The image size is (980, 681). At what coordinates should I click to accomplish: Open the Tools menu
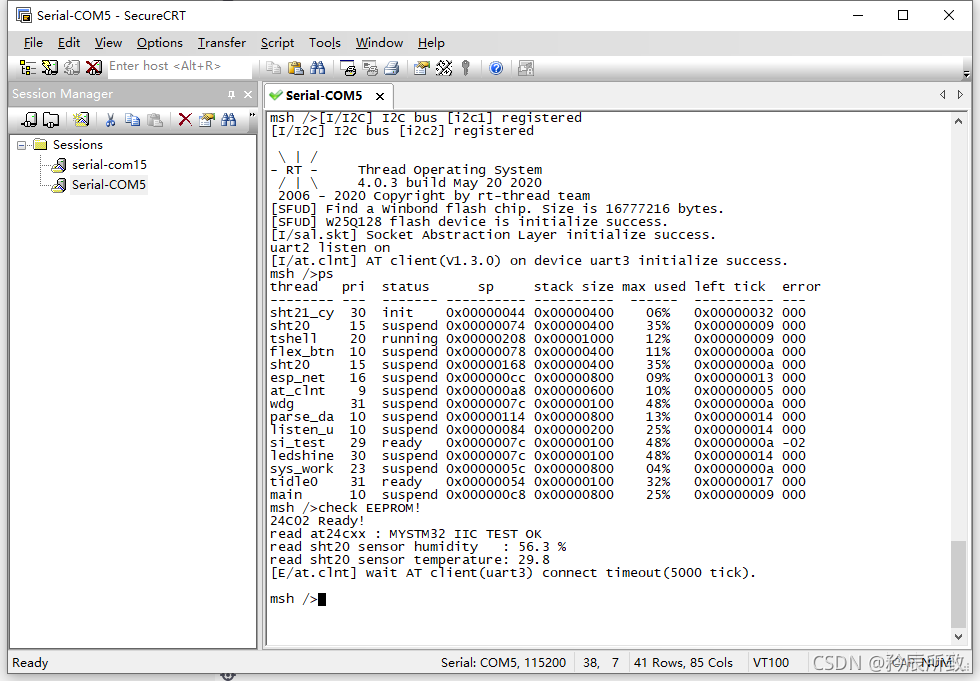pos(325,42)
